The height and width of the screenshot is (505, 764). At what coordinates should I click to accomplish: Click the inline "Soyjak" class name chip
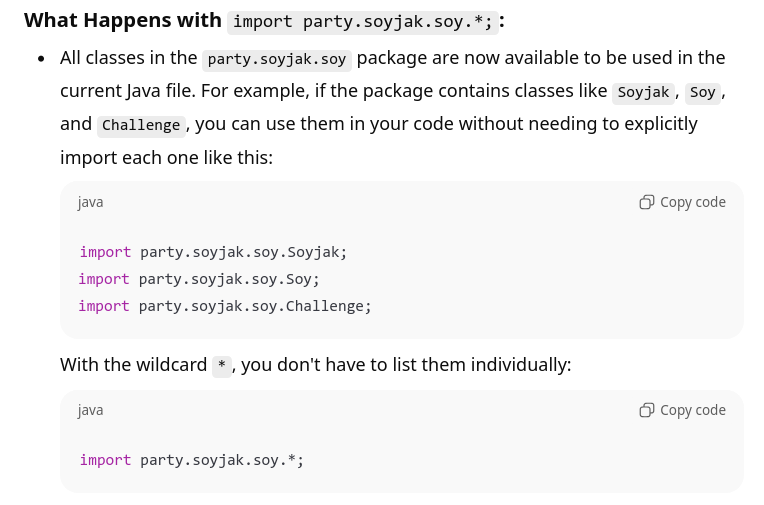[643, 92]
